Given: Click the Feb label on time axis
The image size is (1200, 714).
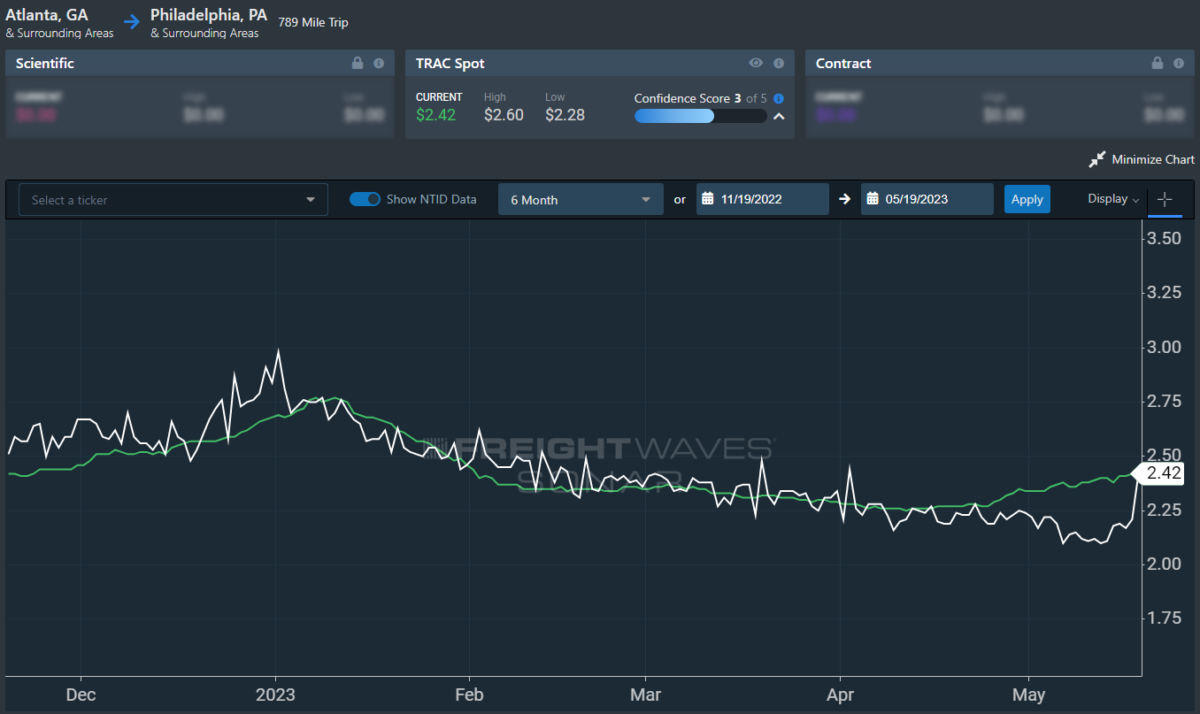Looking at the screenshot, I should point(469,694).
